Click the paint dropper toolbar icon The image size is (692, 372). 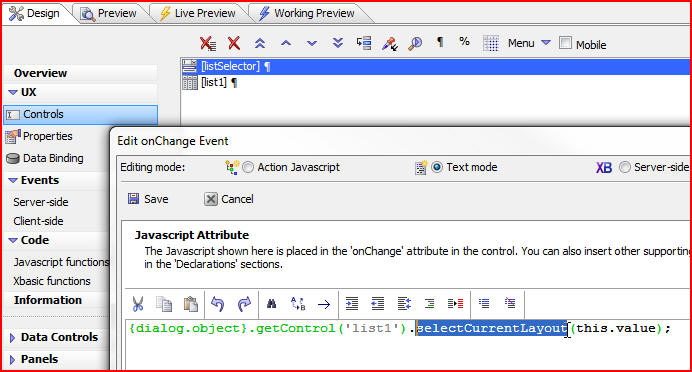[390, 44]
